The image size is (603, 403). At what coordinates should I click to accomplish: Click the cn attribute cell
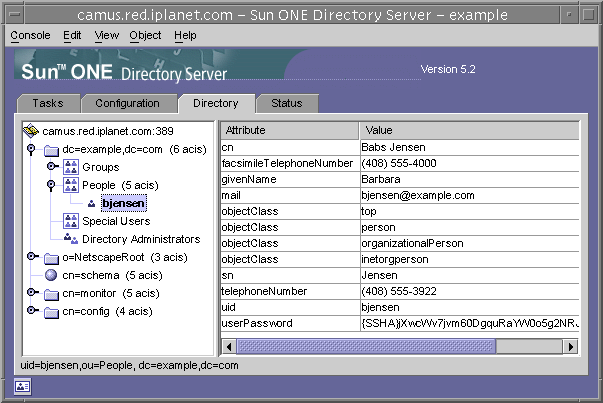(x=290, y=147)
